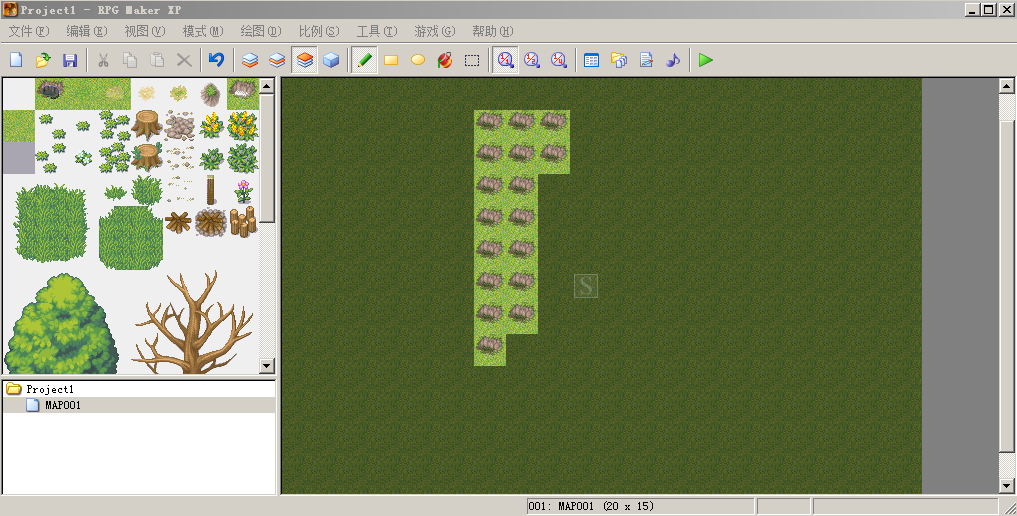Image resolution: width=1017 pixels, height=516 pixels.
Task: Click the Paste clipboard icon
Action: tap(157, 60)
